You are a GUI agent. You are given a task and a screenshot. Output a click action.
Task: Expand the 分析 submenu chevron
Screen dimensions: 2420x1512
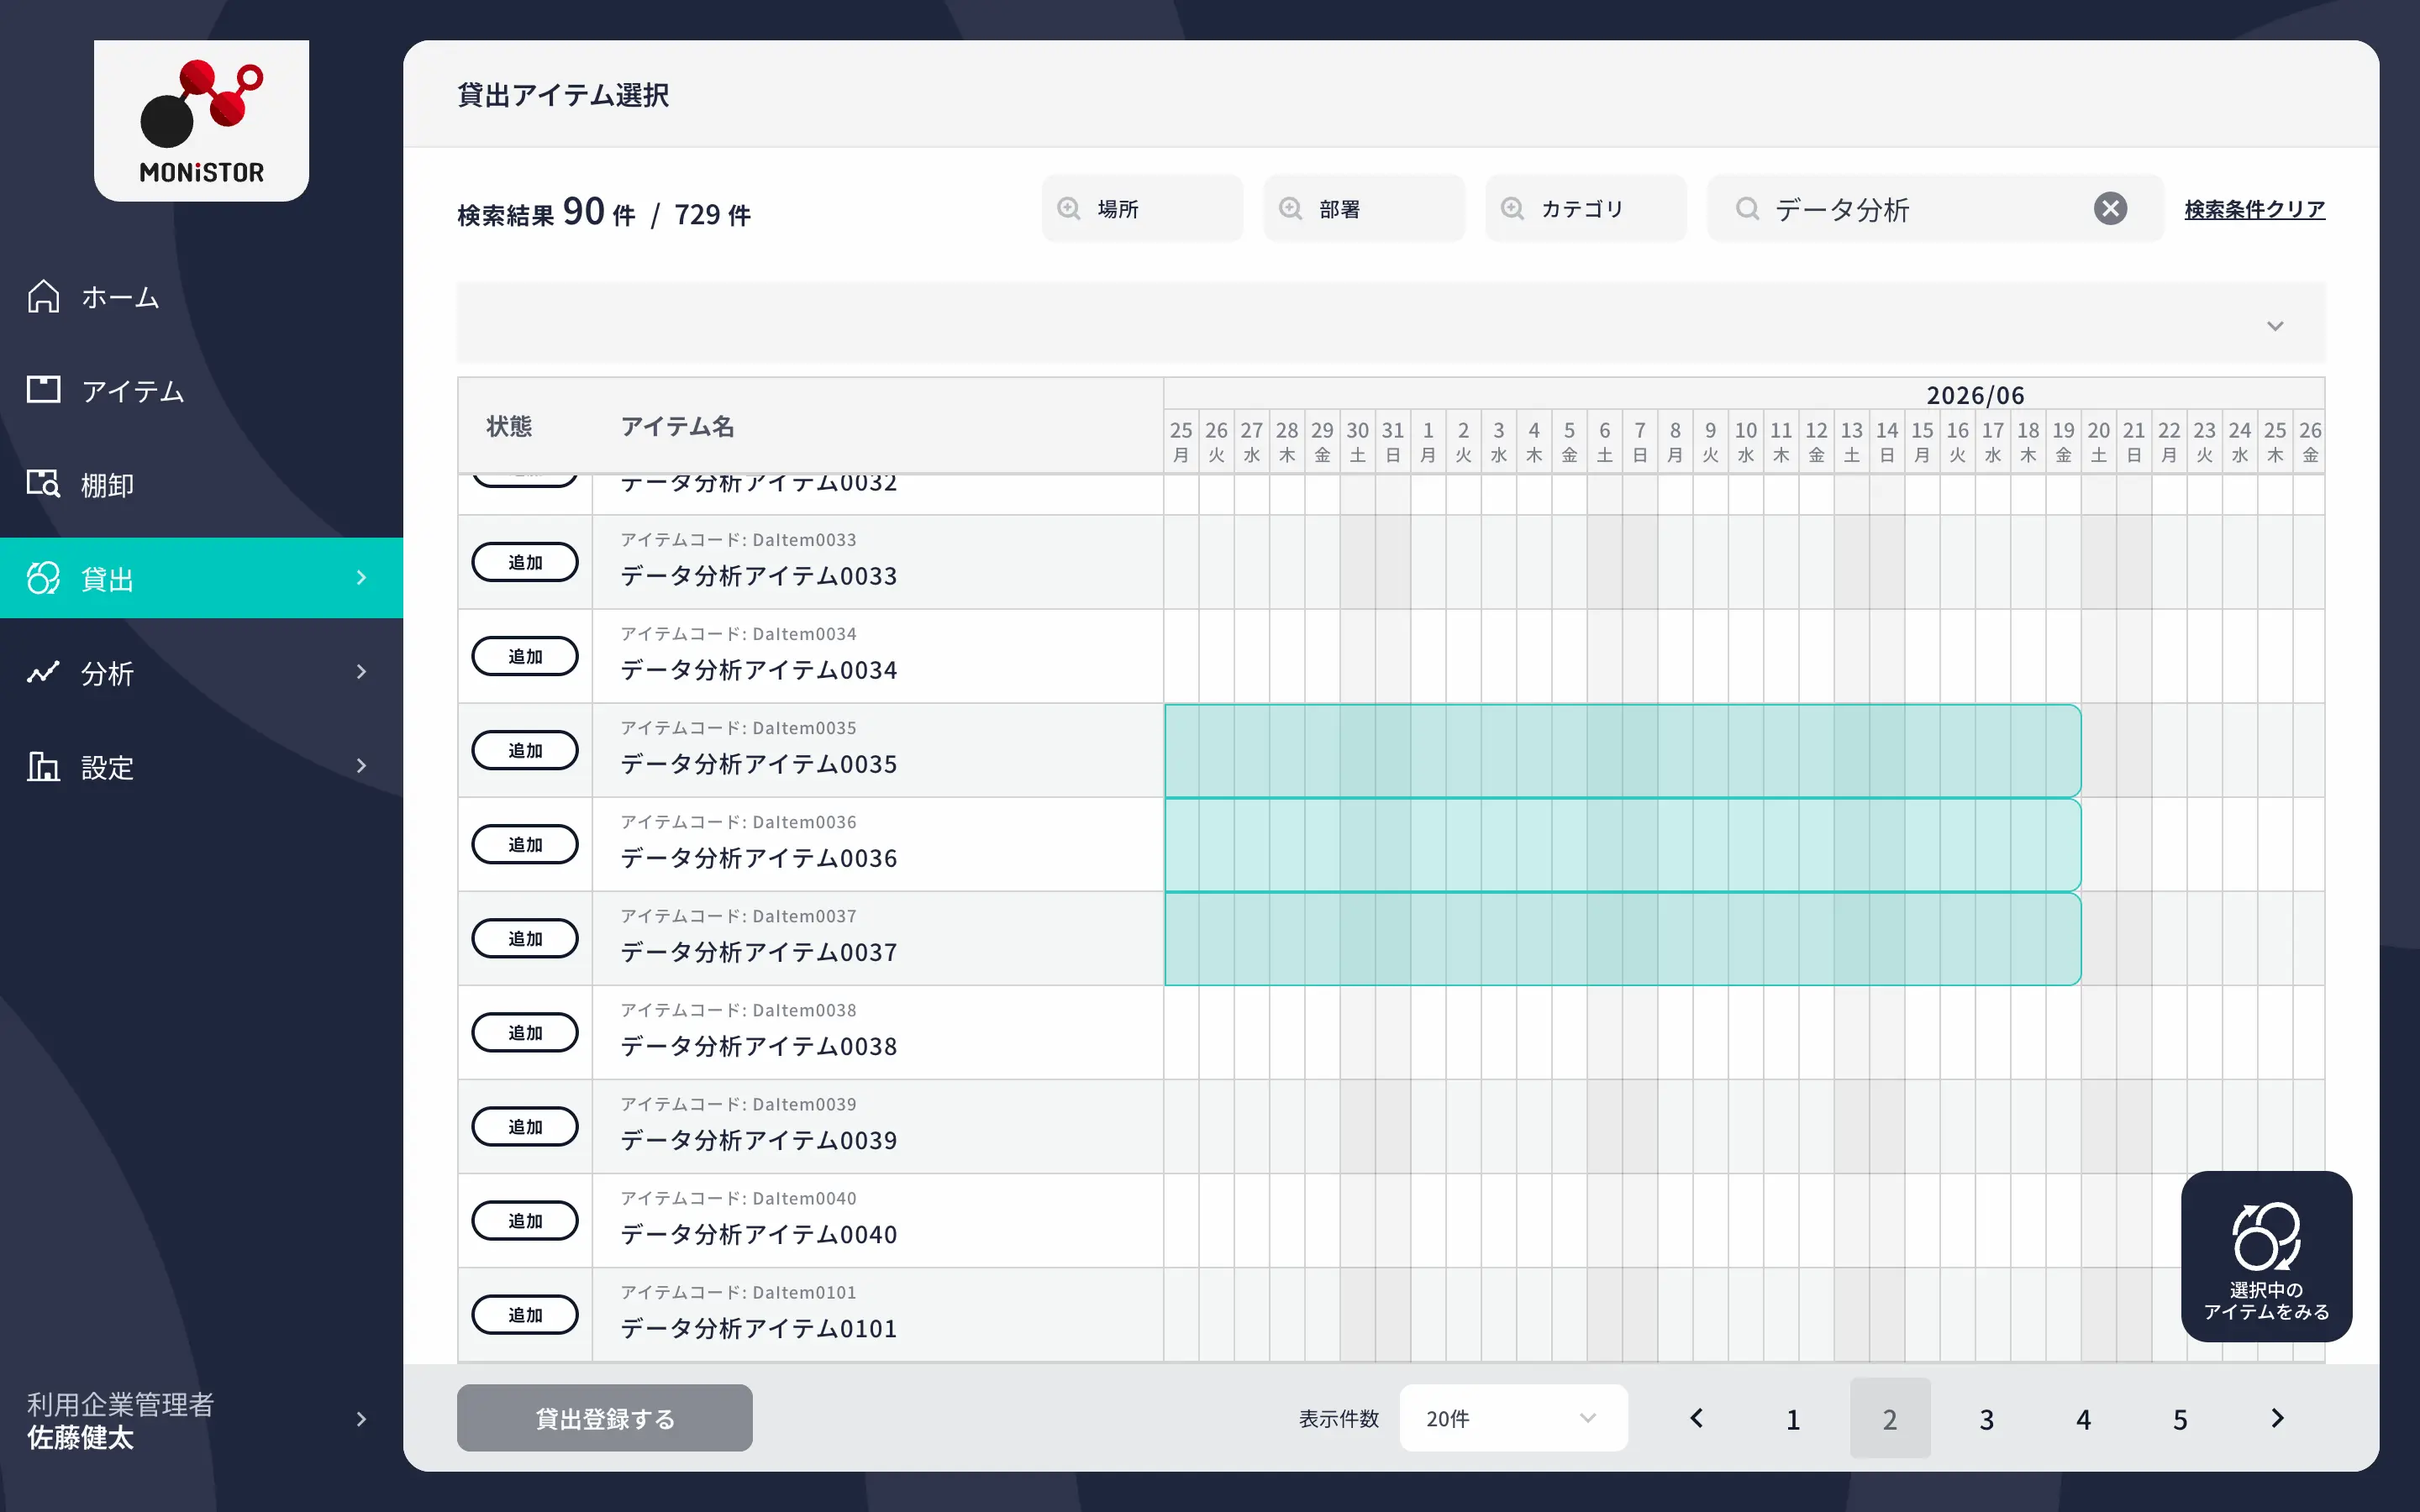(361, 672)
